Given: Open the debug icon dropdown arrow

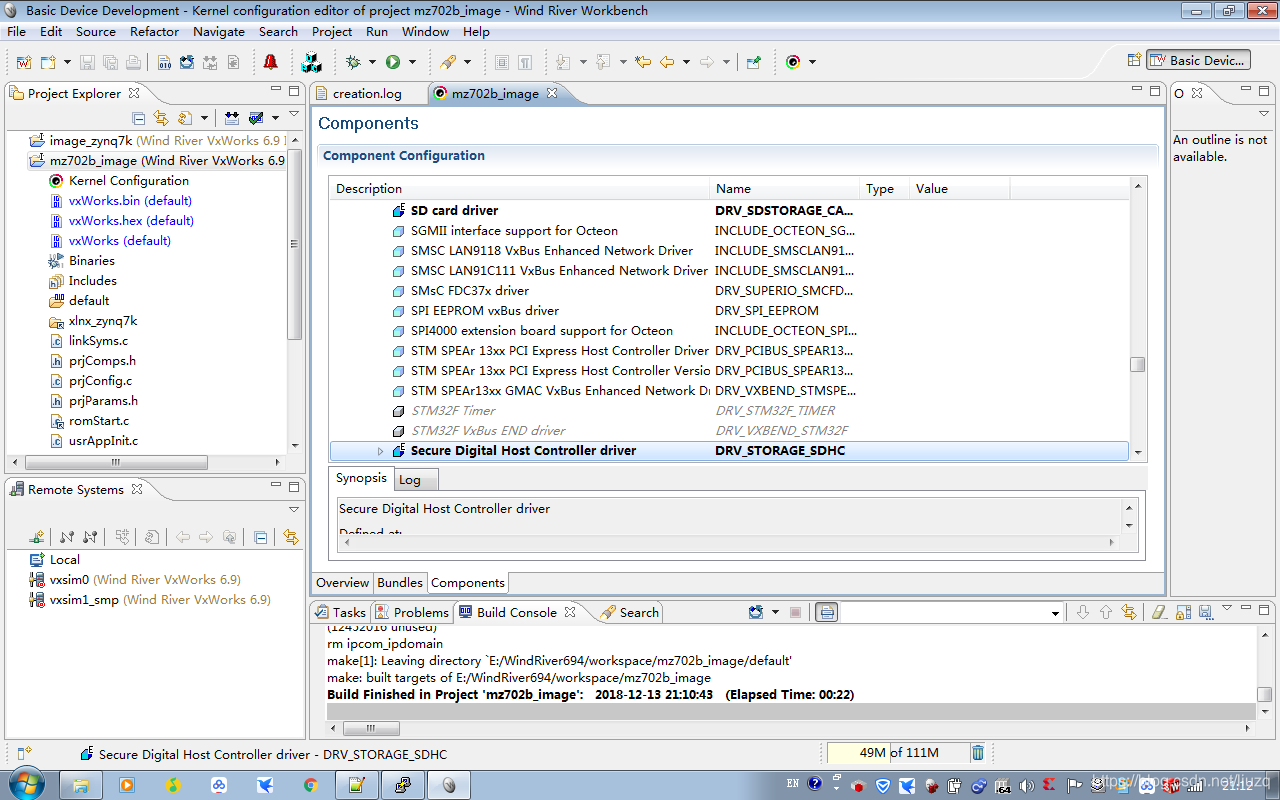Looking at the screenshot, I should (x=372, y=62).
